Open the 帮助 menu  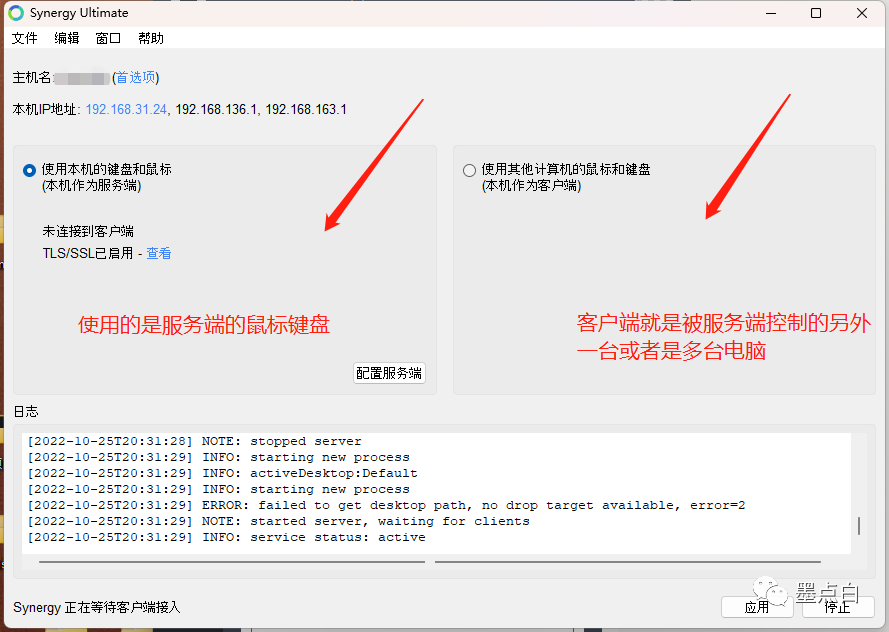click(x=150, y=38)
